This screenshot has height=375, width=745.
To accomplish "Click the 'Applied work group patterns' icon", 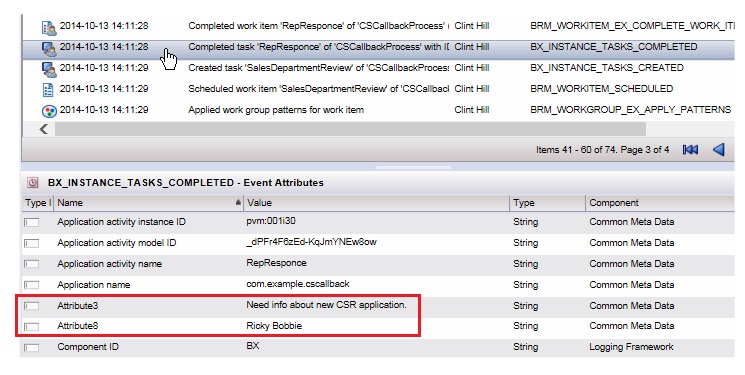I will [x=49, y=111].
